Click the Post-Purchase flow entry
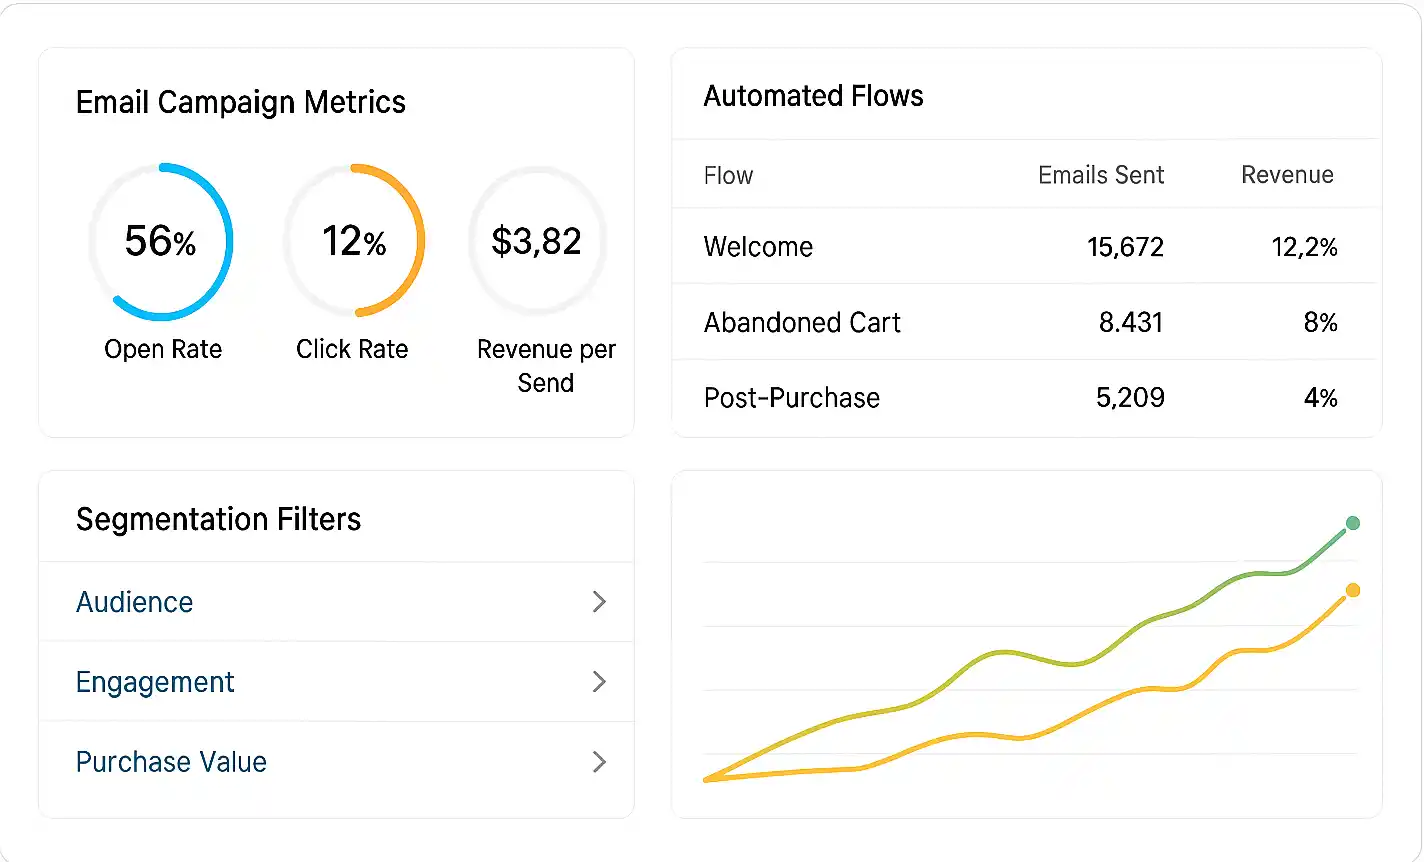 [x=1024, y=397]
